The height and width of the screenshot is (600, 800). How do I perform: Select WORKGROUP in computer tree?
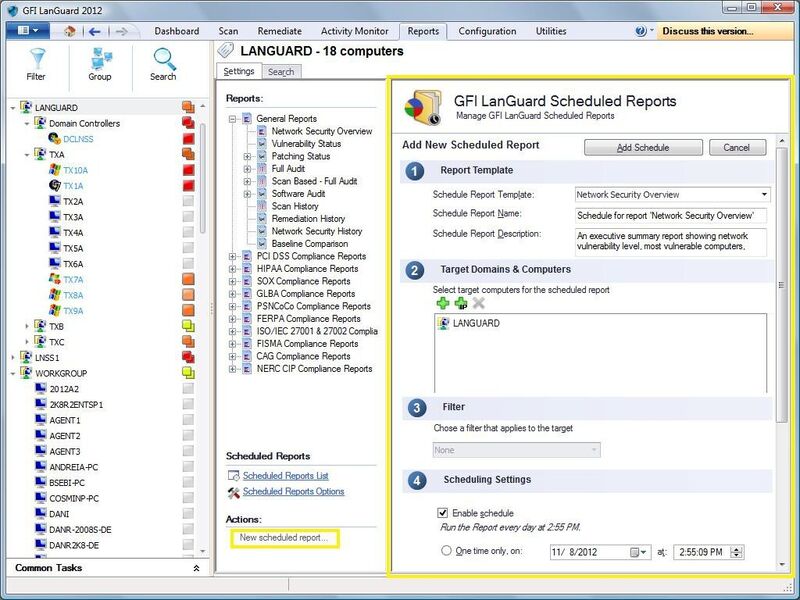tap(61, 373)
